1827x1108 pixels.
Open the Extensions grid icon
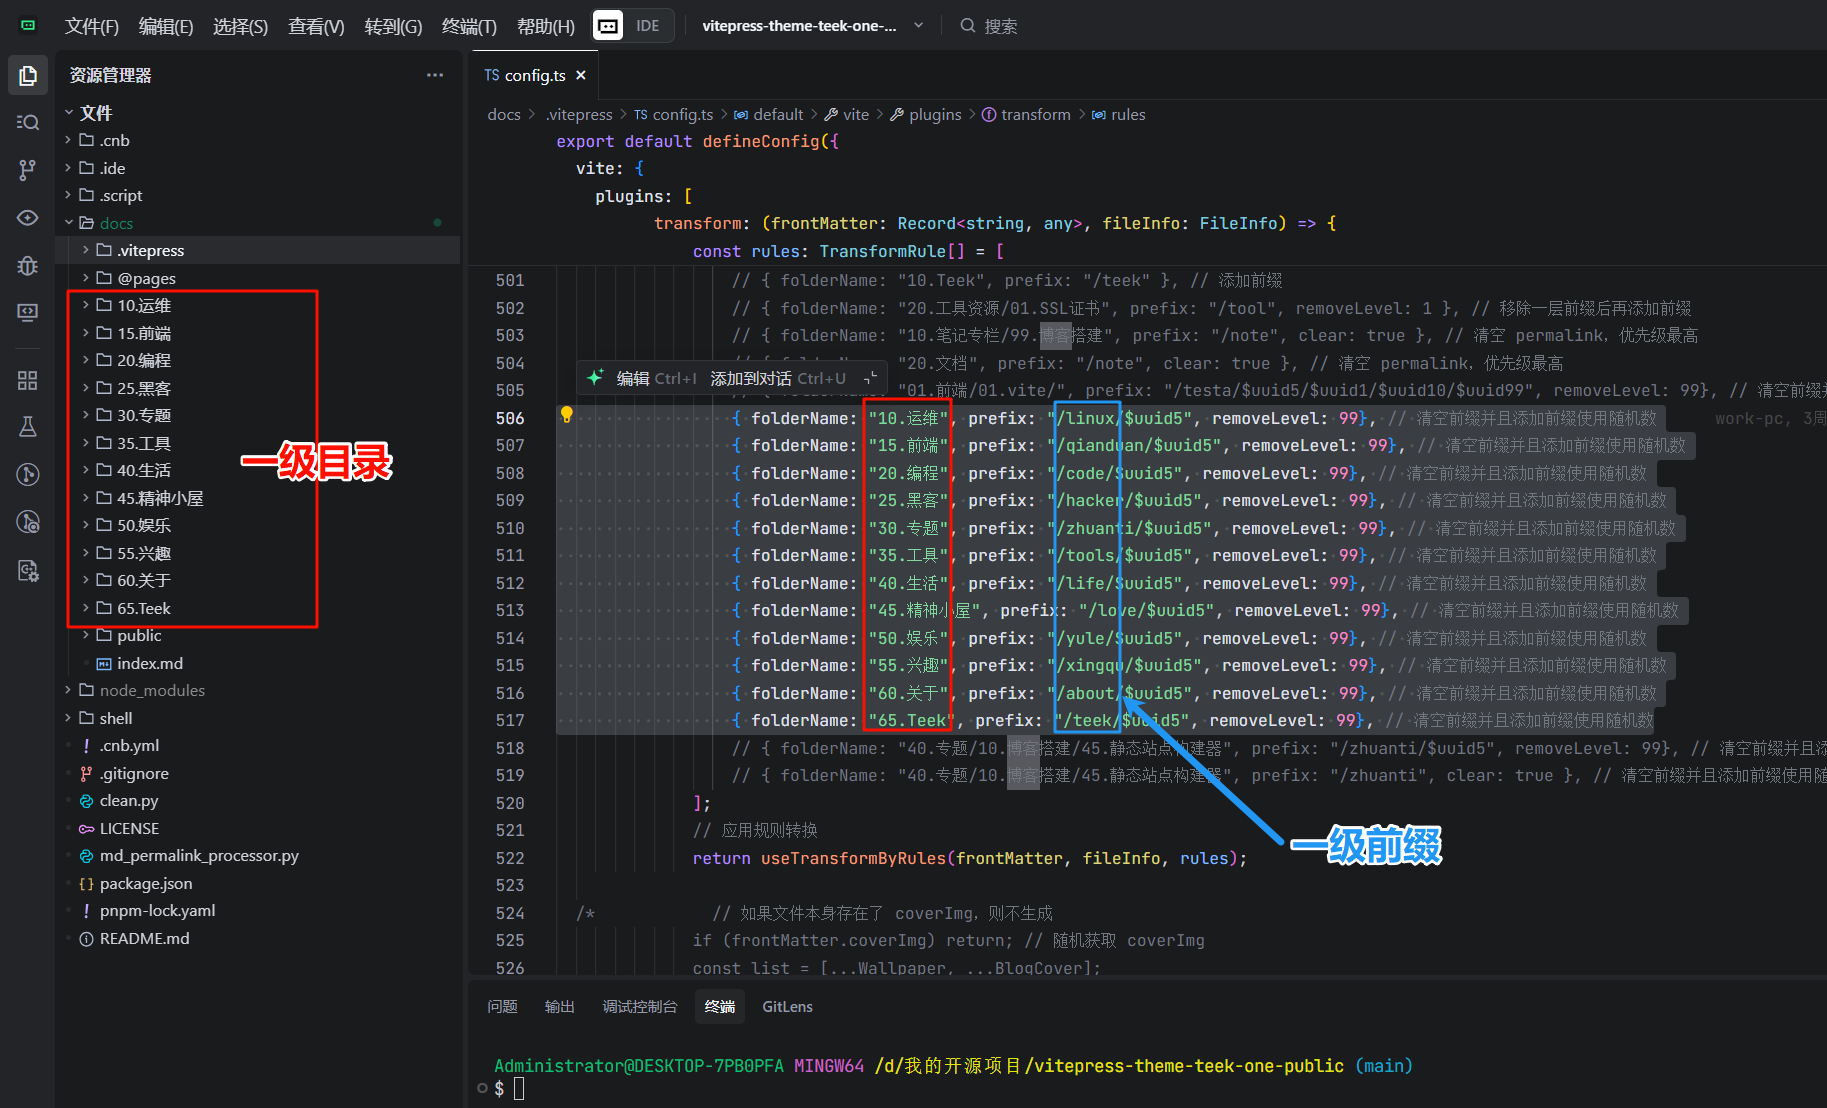[x=28, y=380]
